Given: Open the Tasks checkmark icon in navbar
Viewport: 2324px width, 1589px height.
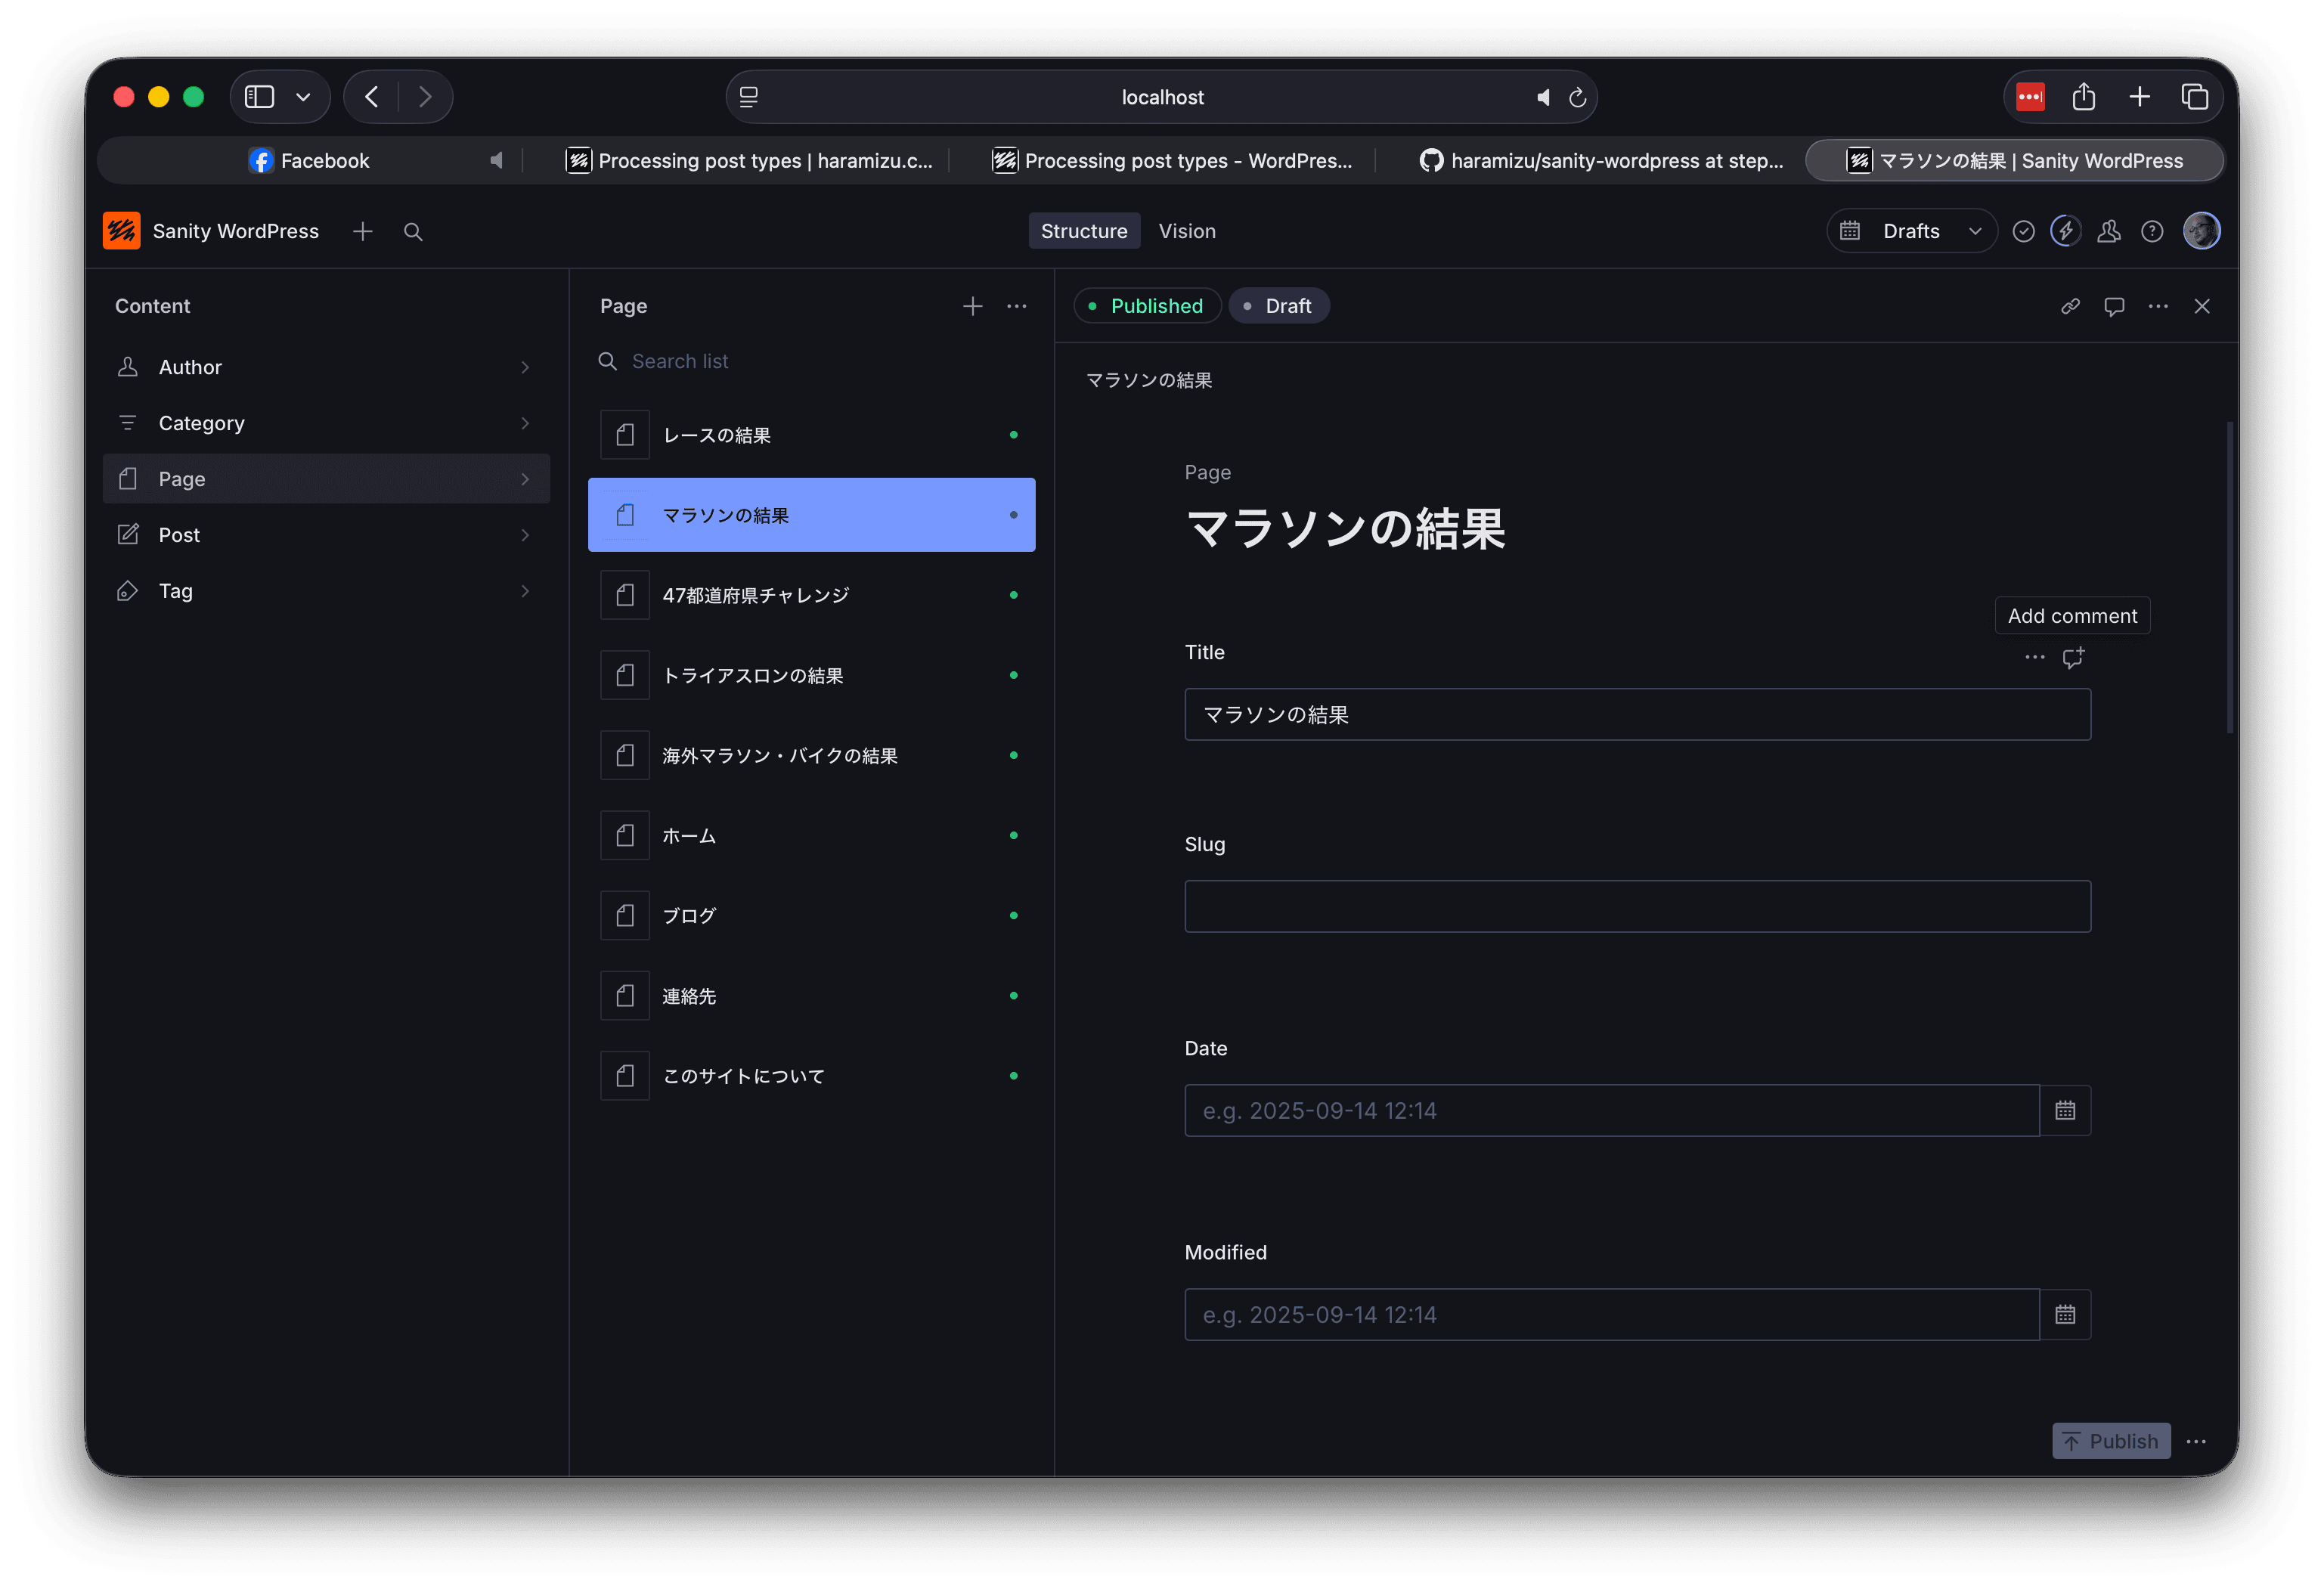Looking at the screenshot, I should [x=2023, y=232].
